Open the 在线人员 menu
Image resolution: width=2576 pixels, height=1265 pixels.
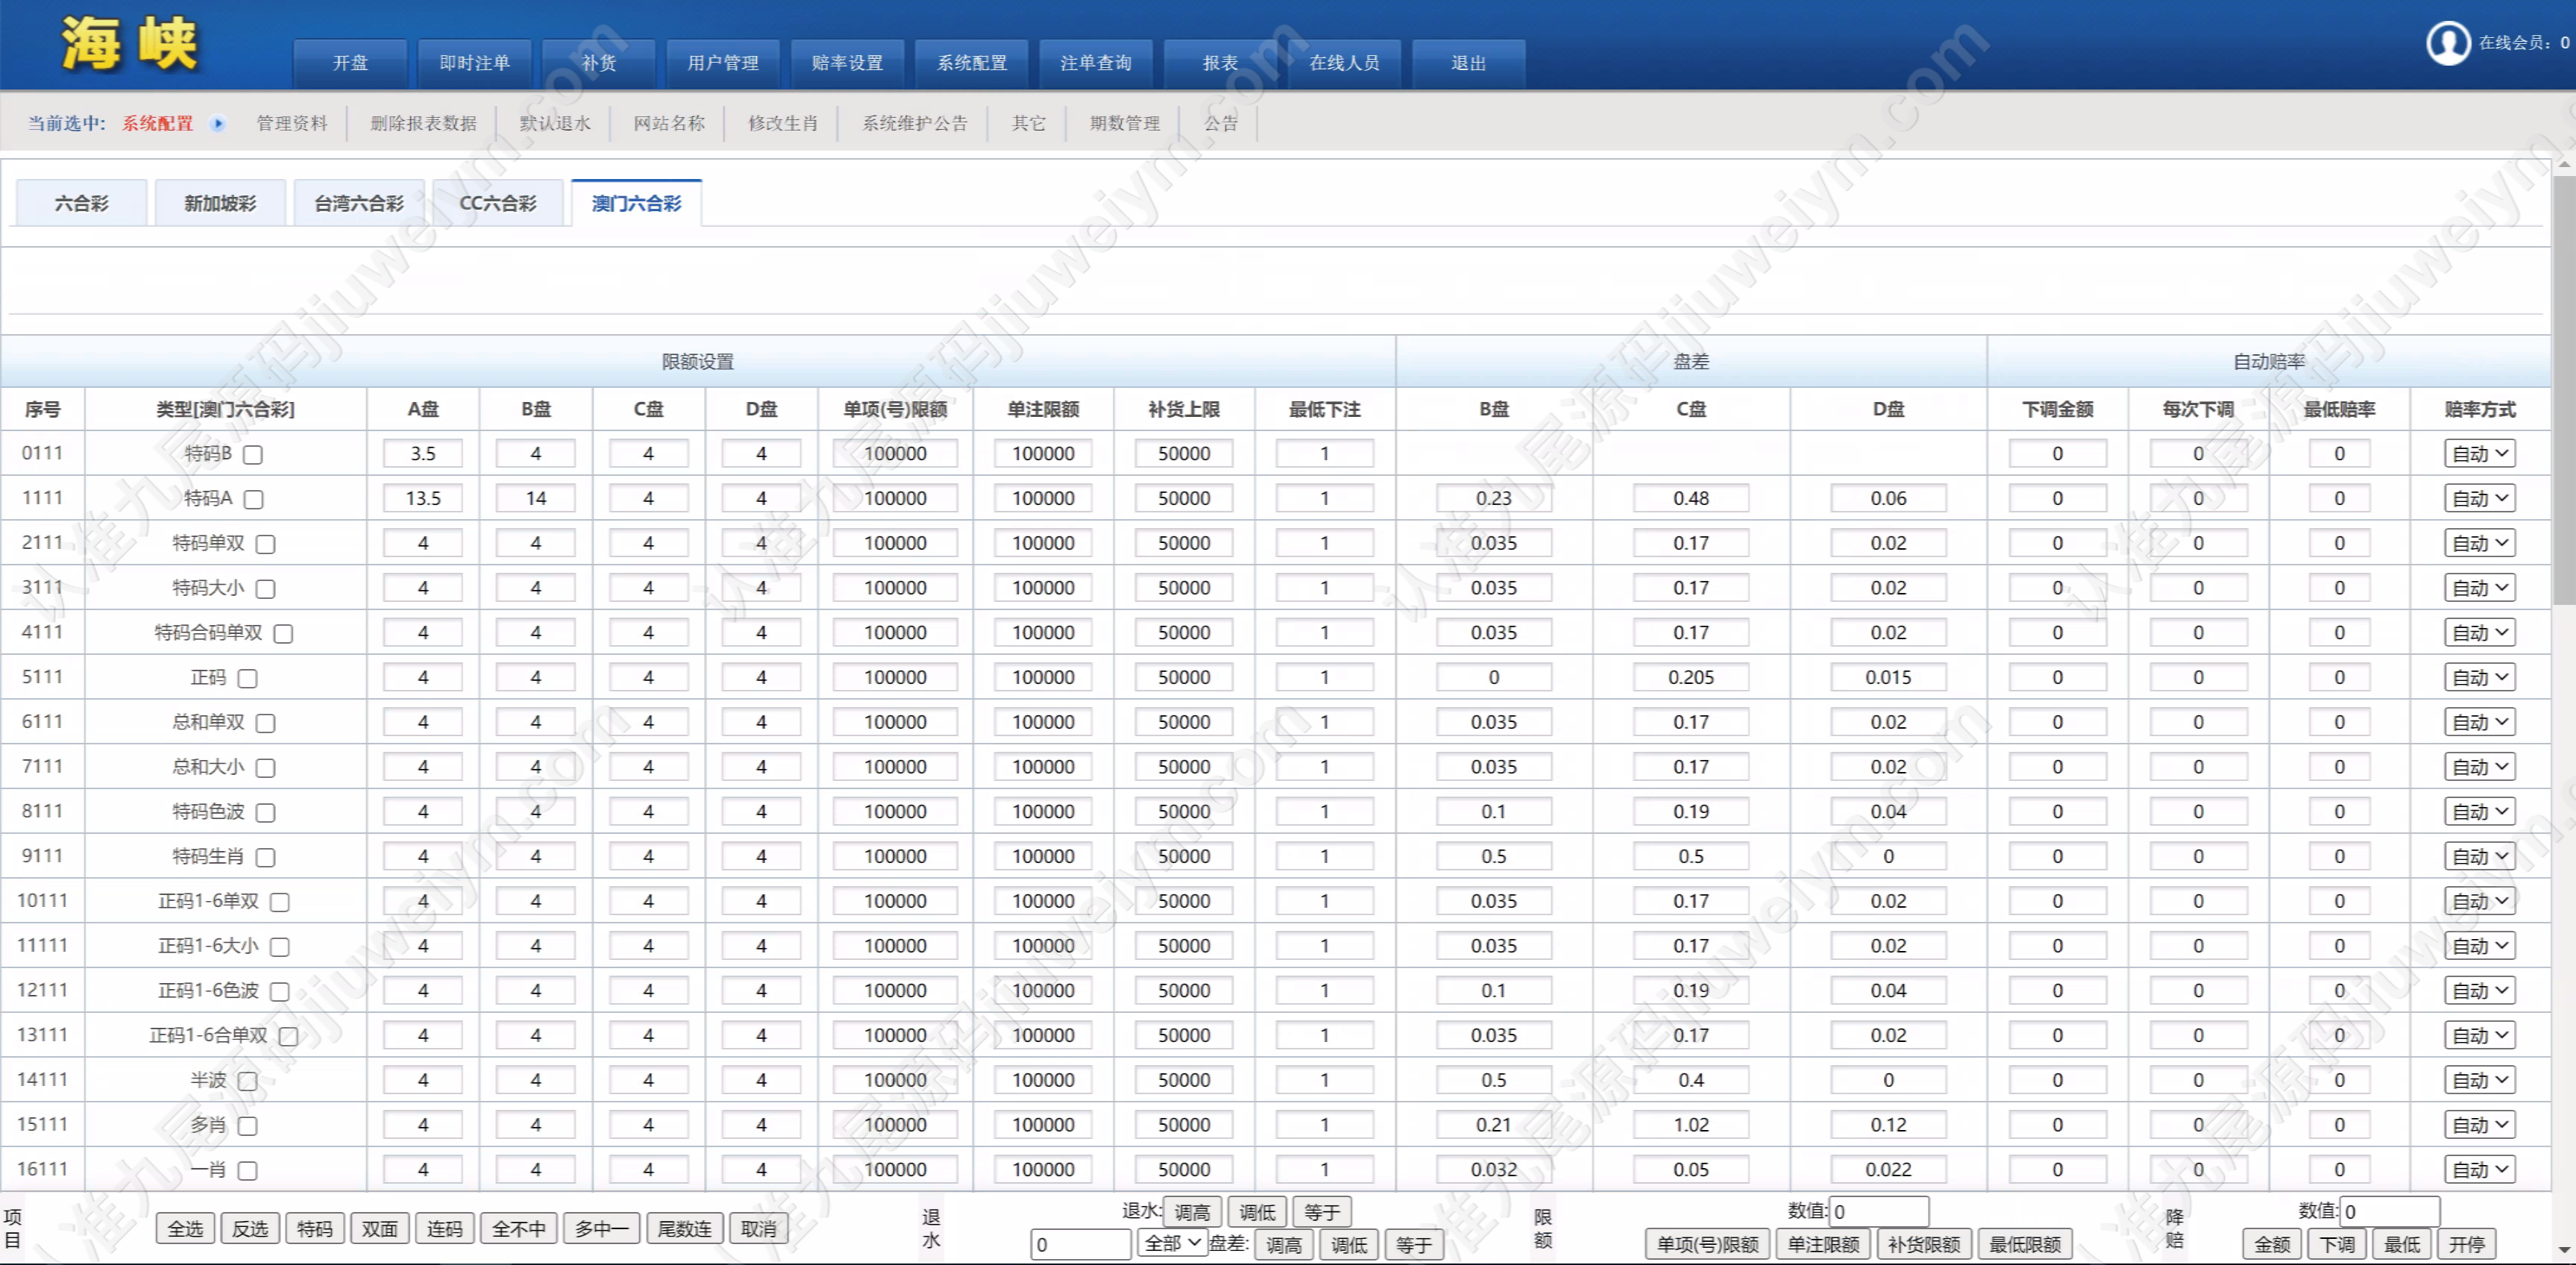point(1344,63)
